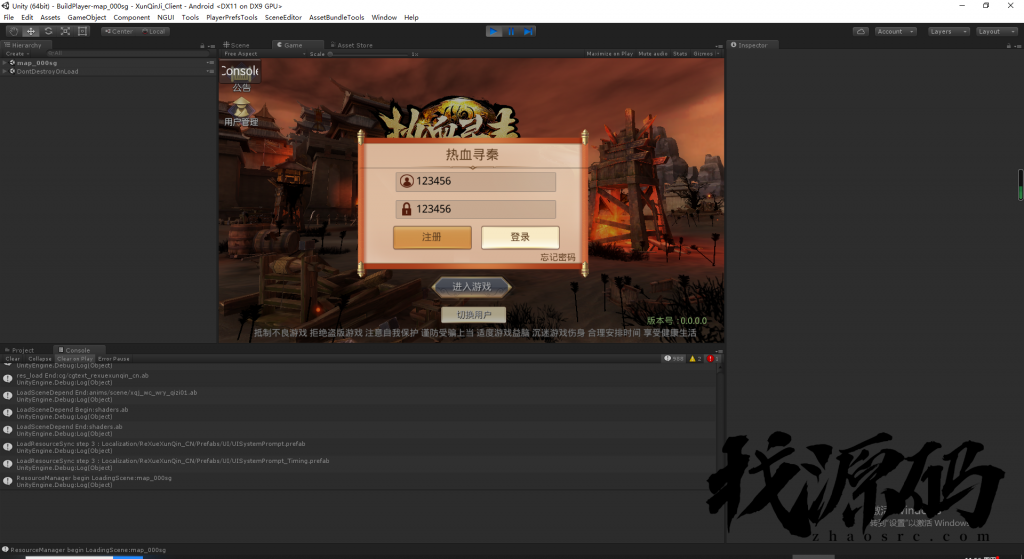Screen dimensions: 1024x559
Task: Select the 'LoadSceneDepend Begin:shaders.ab' log entry
Action: 359,413
